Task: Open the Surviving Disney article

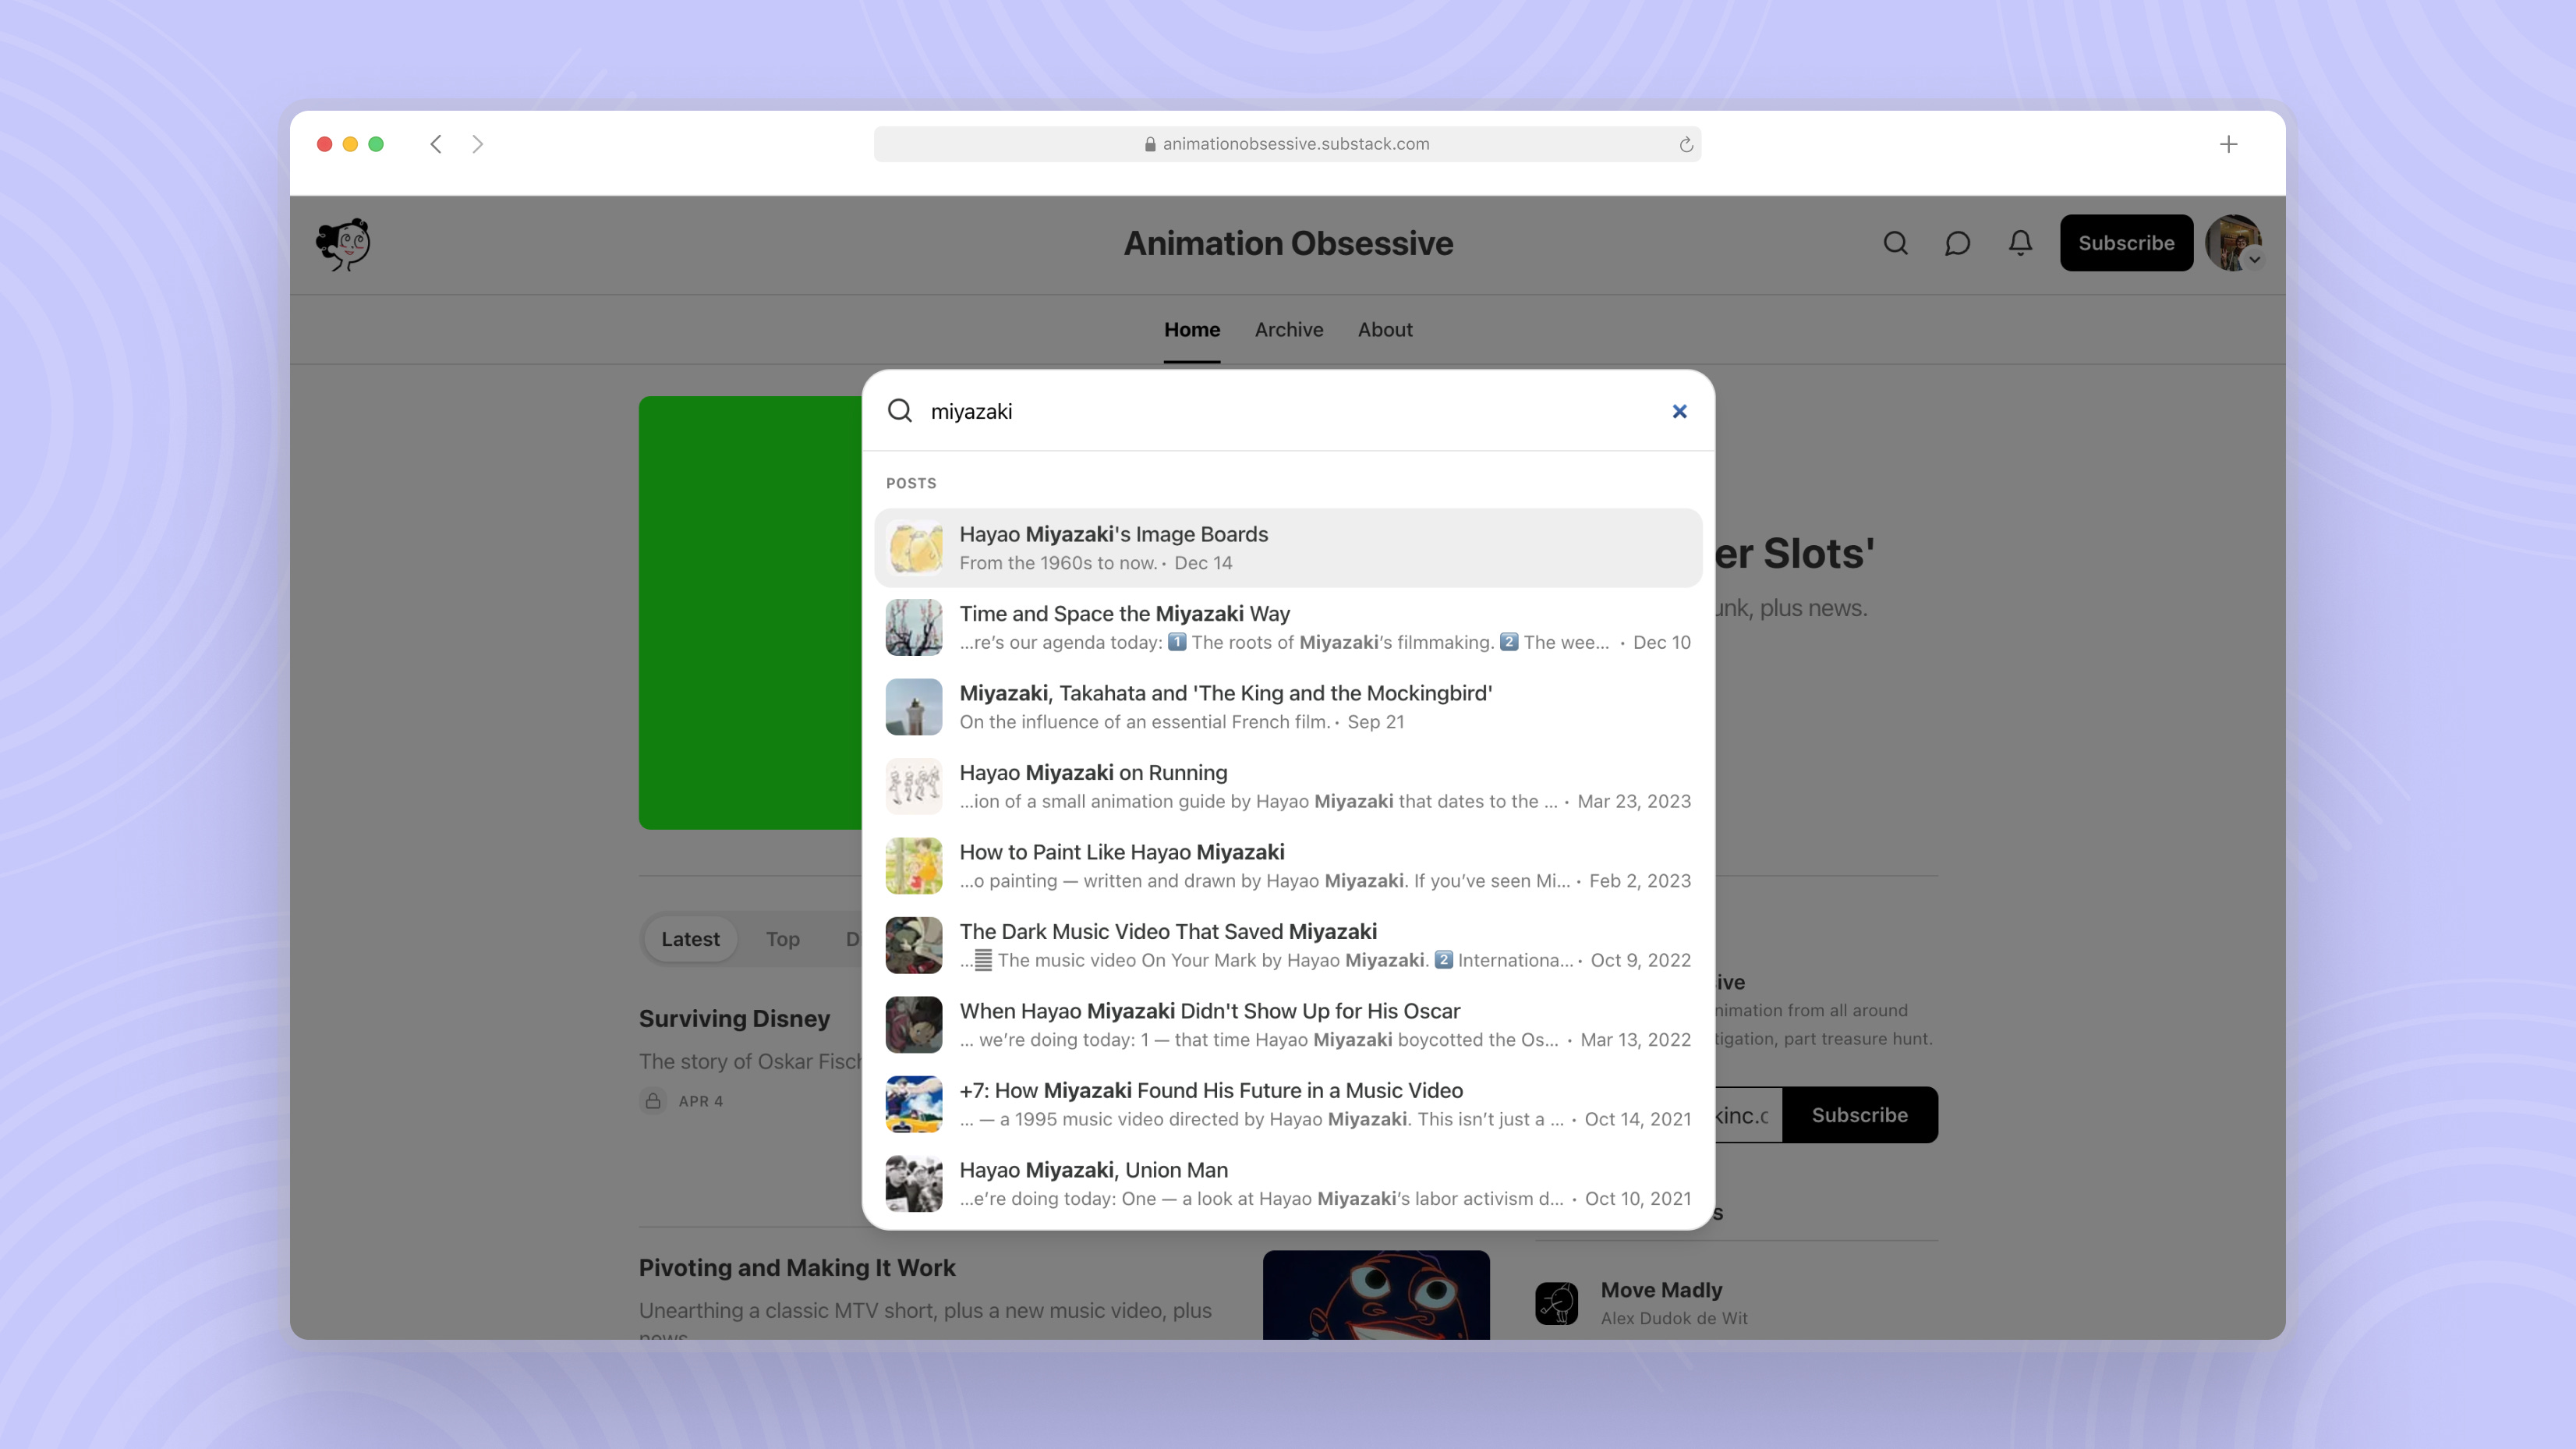Action: [x=734, y=1018]
